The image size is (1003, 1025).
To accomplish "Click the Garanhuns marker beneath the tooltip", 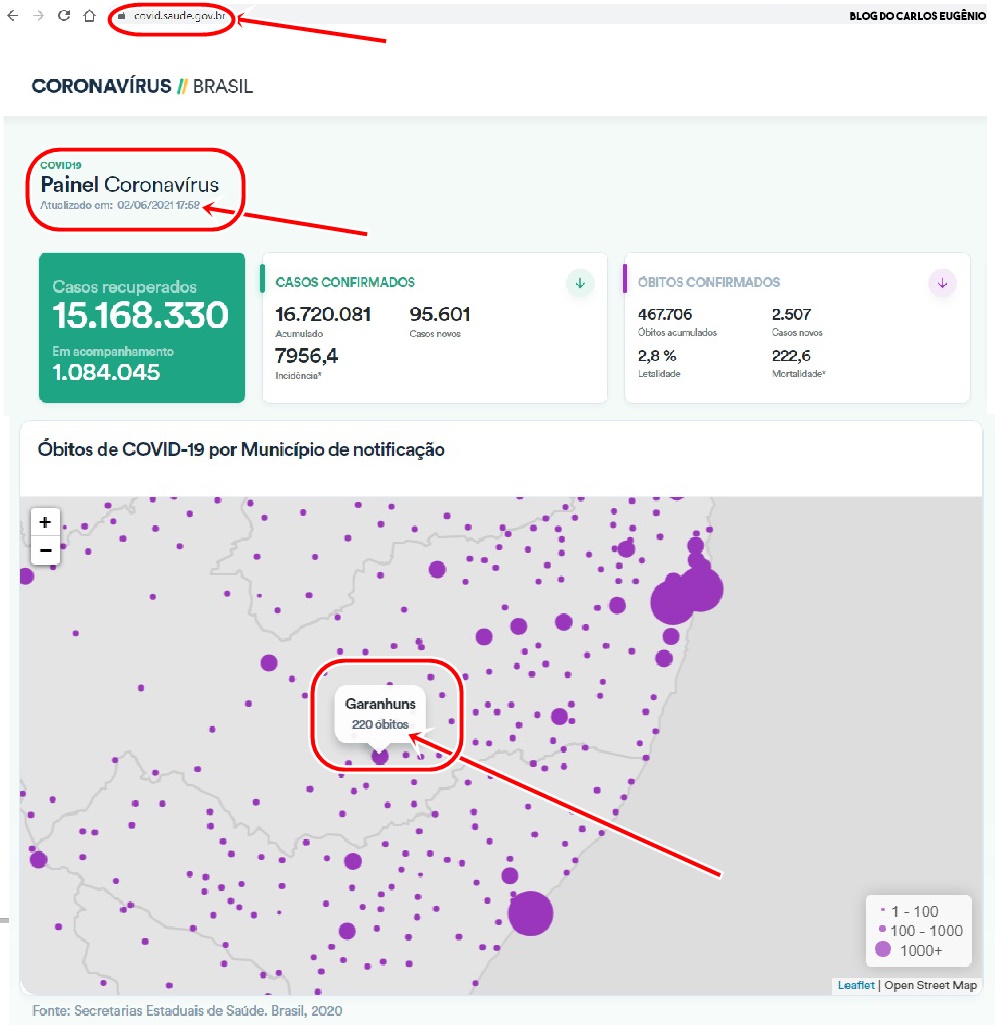I will (x=380, y=757).
